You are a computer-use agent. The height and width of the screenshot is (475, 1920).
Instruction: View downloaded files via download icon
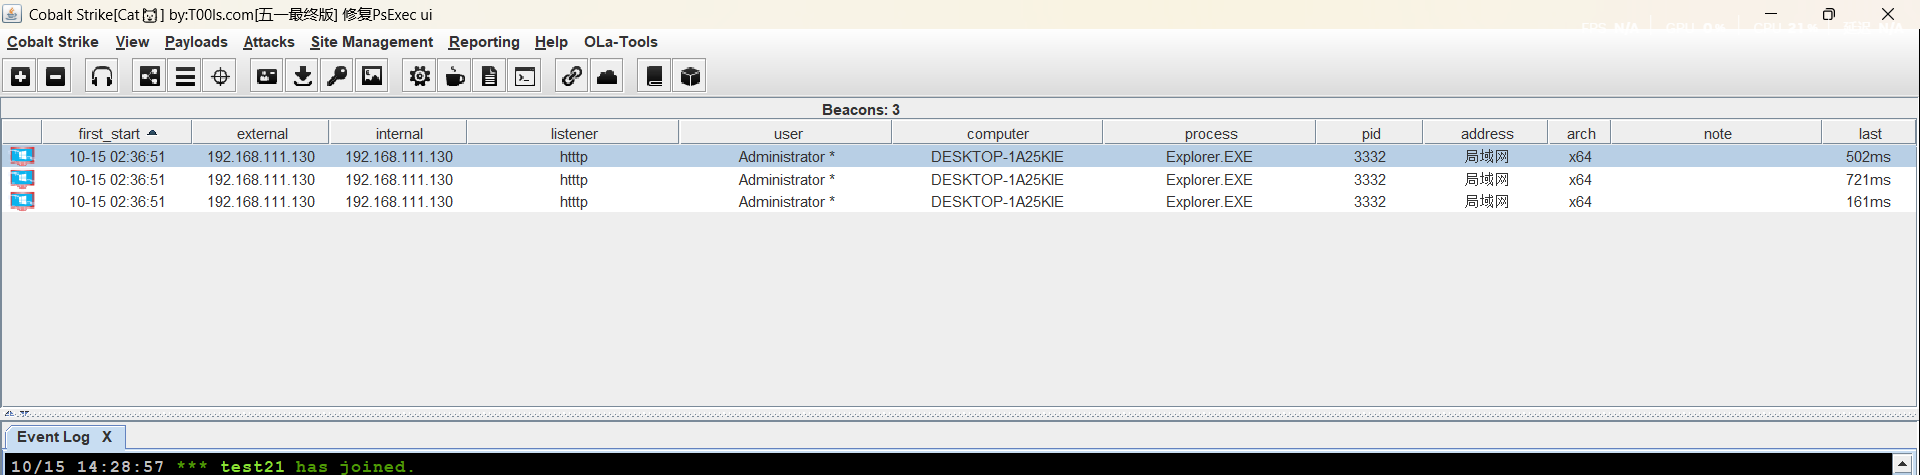(x=302, y=76)
